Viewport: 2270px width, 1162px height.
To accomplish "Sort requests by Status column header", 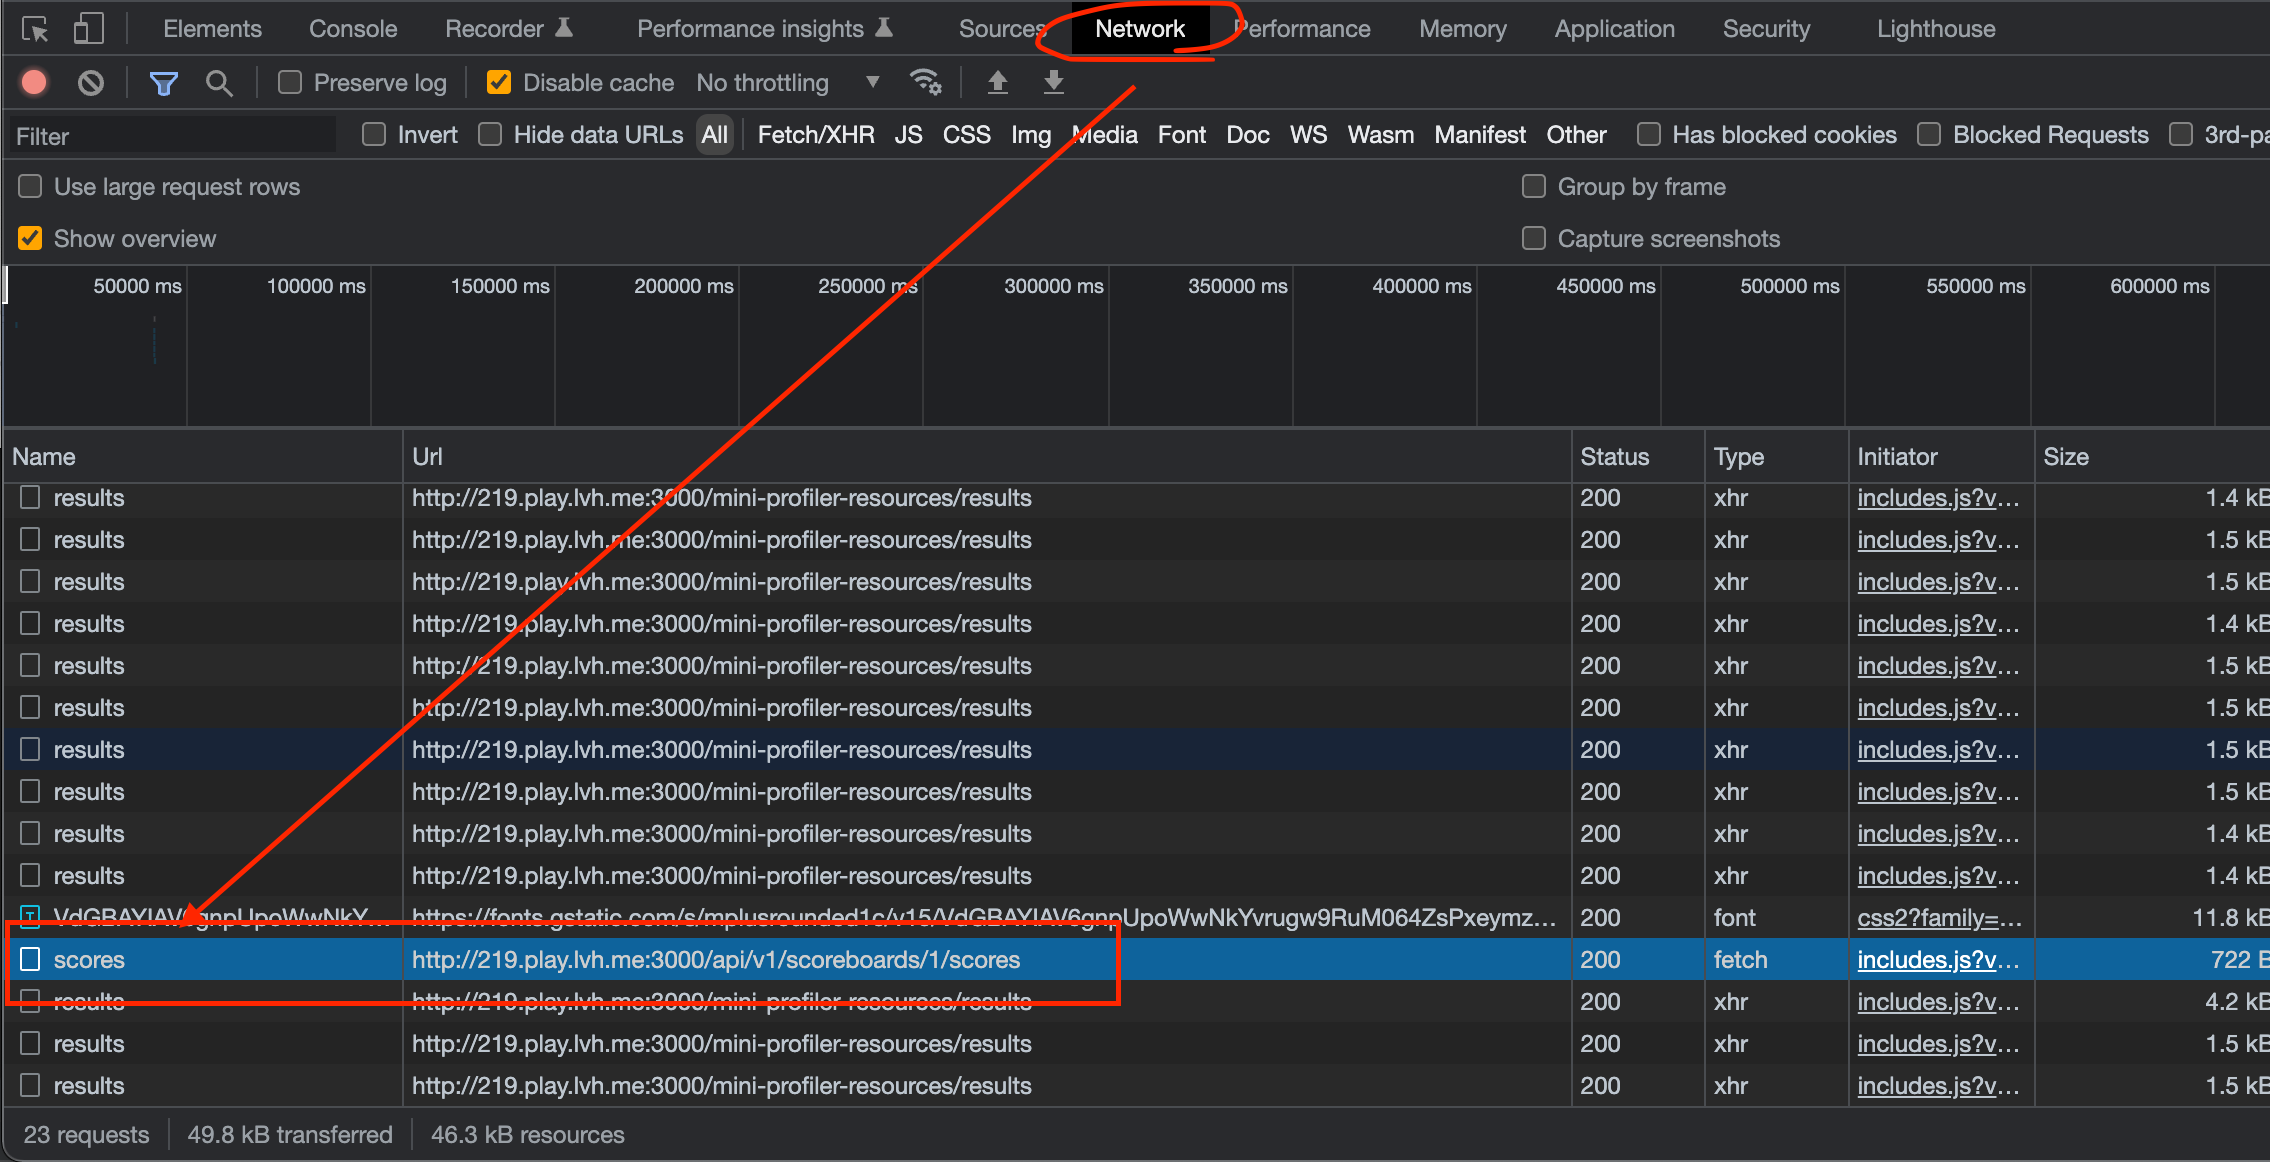I will [1614, 457].
